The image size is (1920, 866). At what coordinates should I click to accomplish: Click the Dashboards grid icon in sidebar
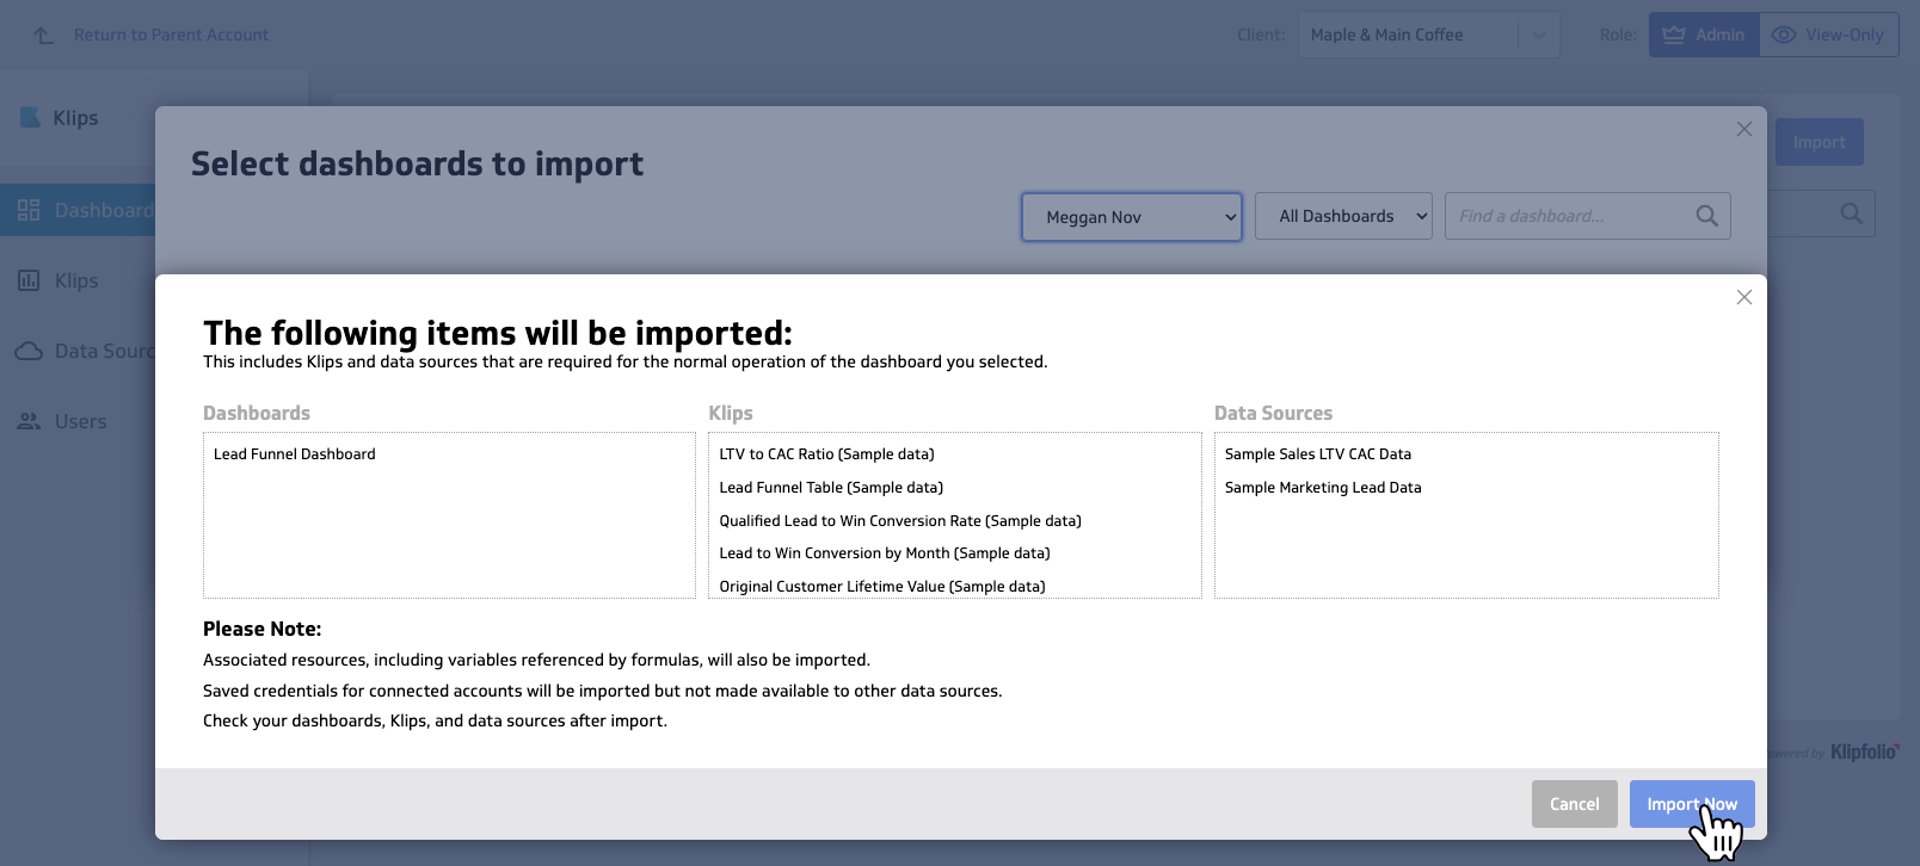pyautogui.click(x=29, y=210)
